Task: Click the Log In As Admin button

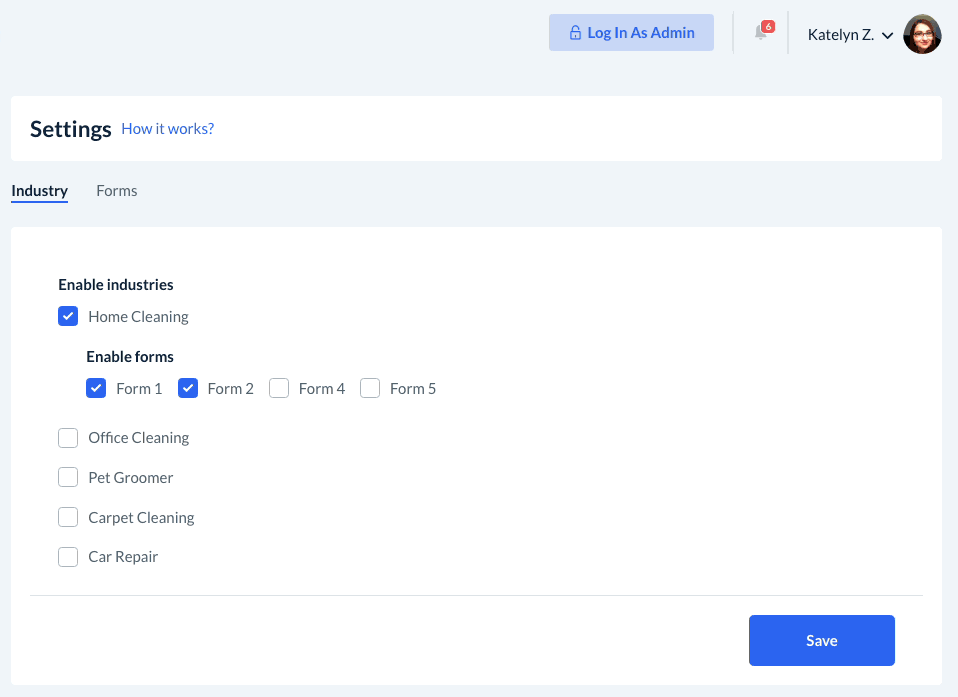Action: coord(631,33)
